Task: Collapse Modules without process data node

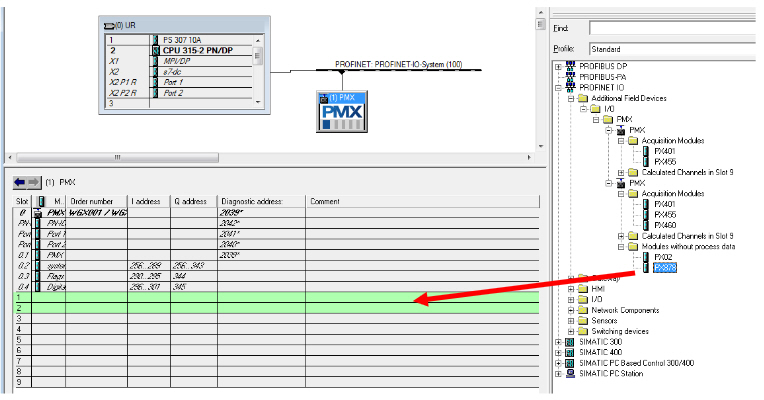Action: point(621,247)
